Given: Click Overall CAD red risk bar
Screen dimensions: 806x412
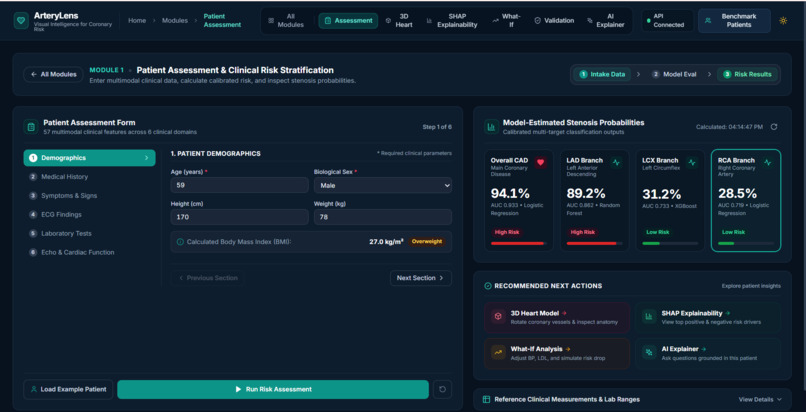Looking at the screenshot, I should (519, 244).
